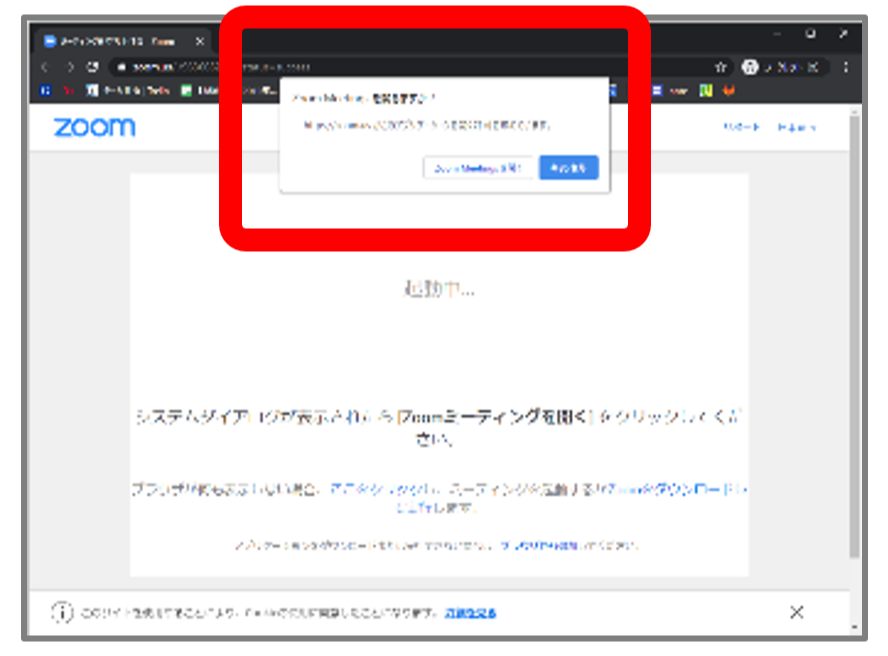This screenshot has width=888, height=656.
Task: Bookmark this page with the star icon
Action: [x=720, y=67]
